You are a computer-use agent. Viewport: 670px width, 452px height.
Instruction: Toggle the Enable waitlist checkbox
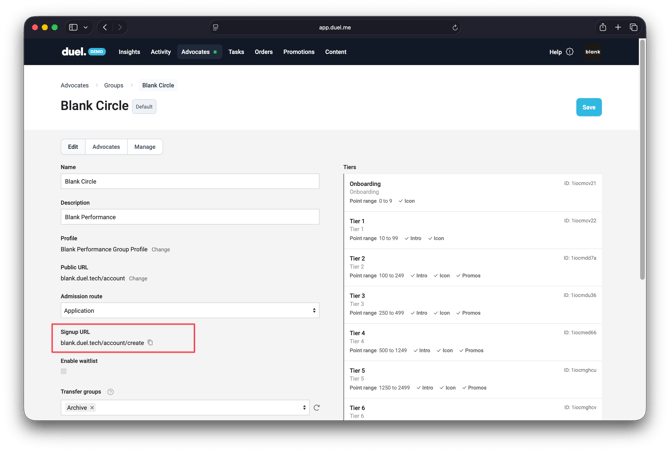(x=64, y=371)
